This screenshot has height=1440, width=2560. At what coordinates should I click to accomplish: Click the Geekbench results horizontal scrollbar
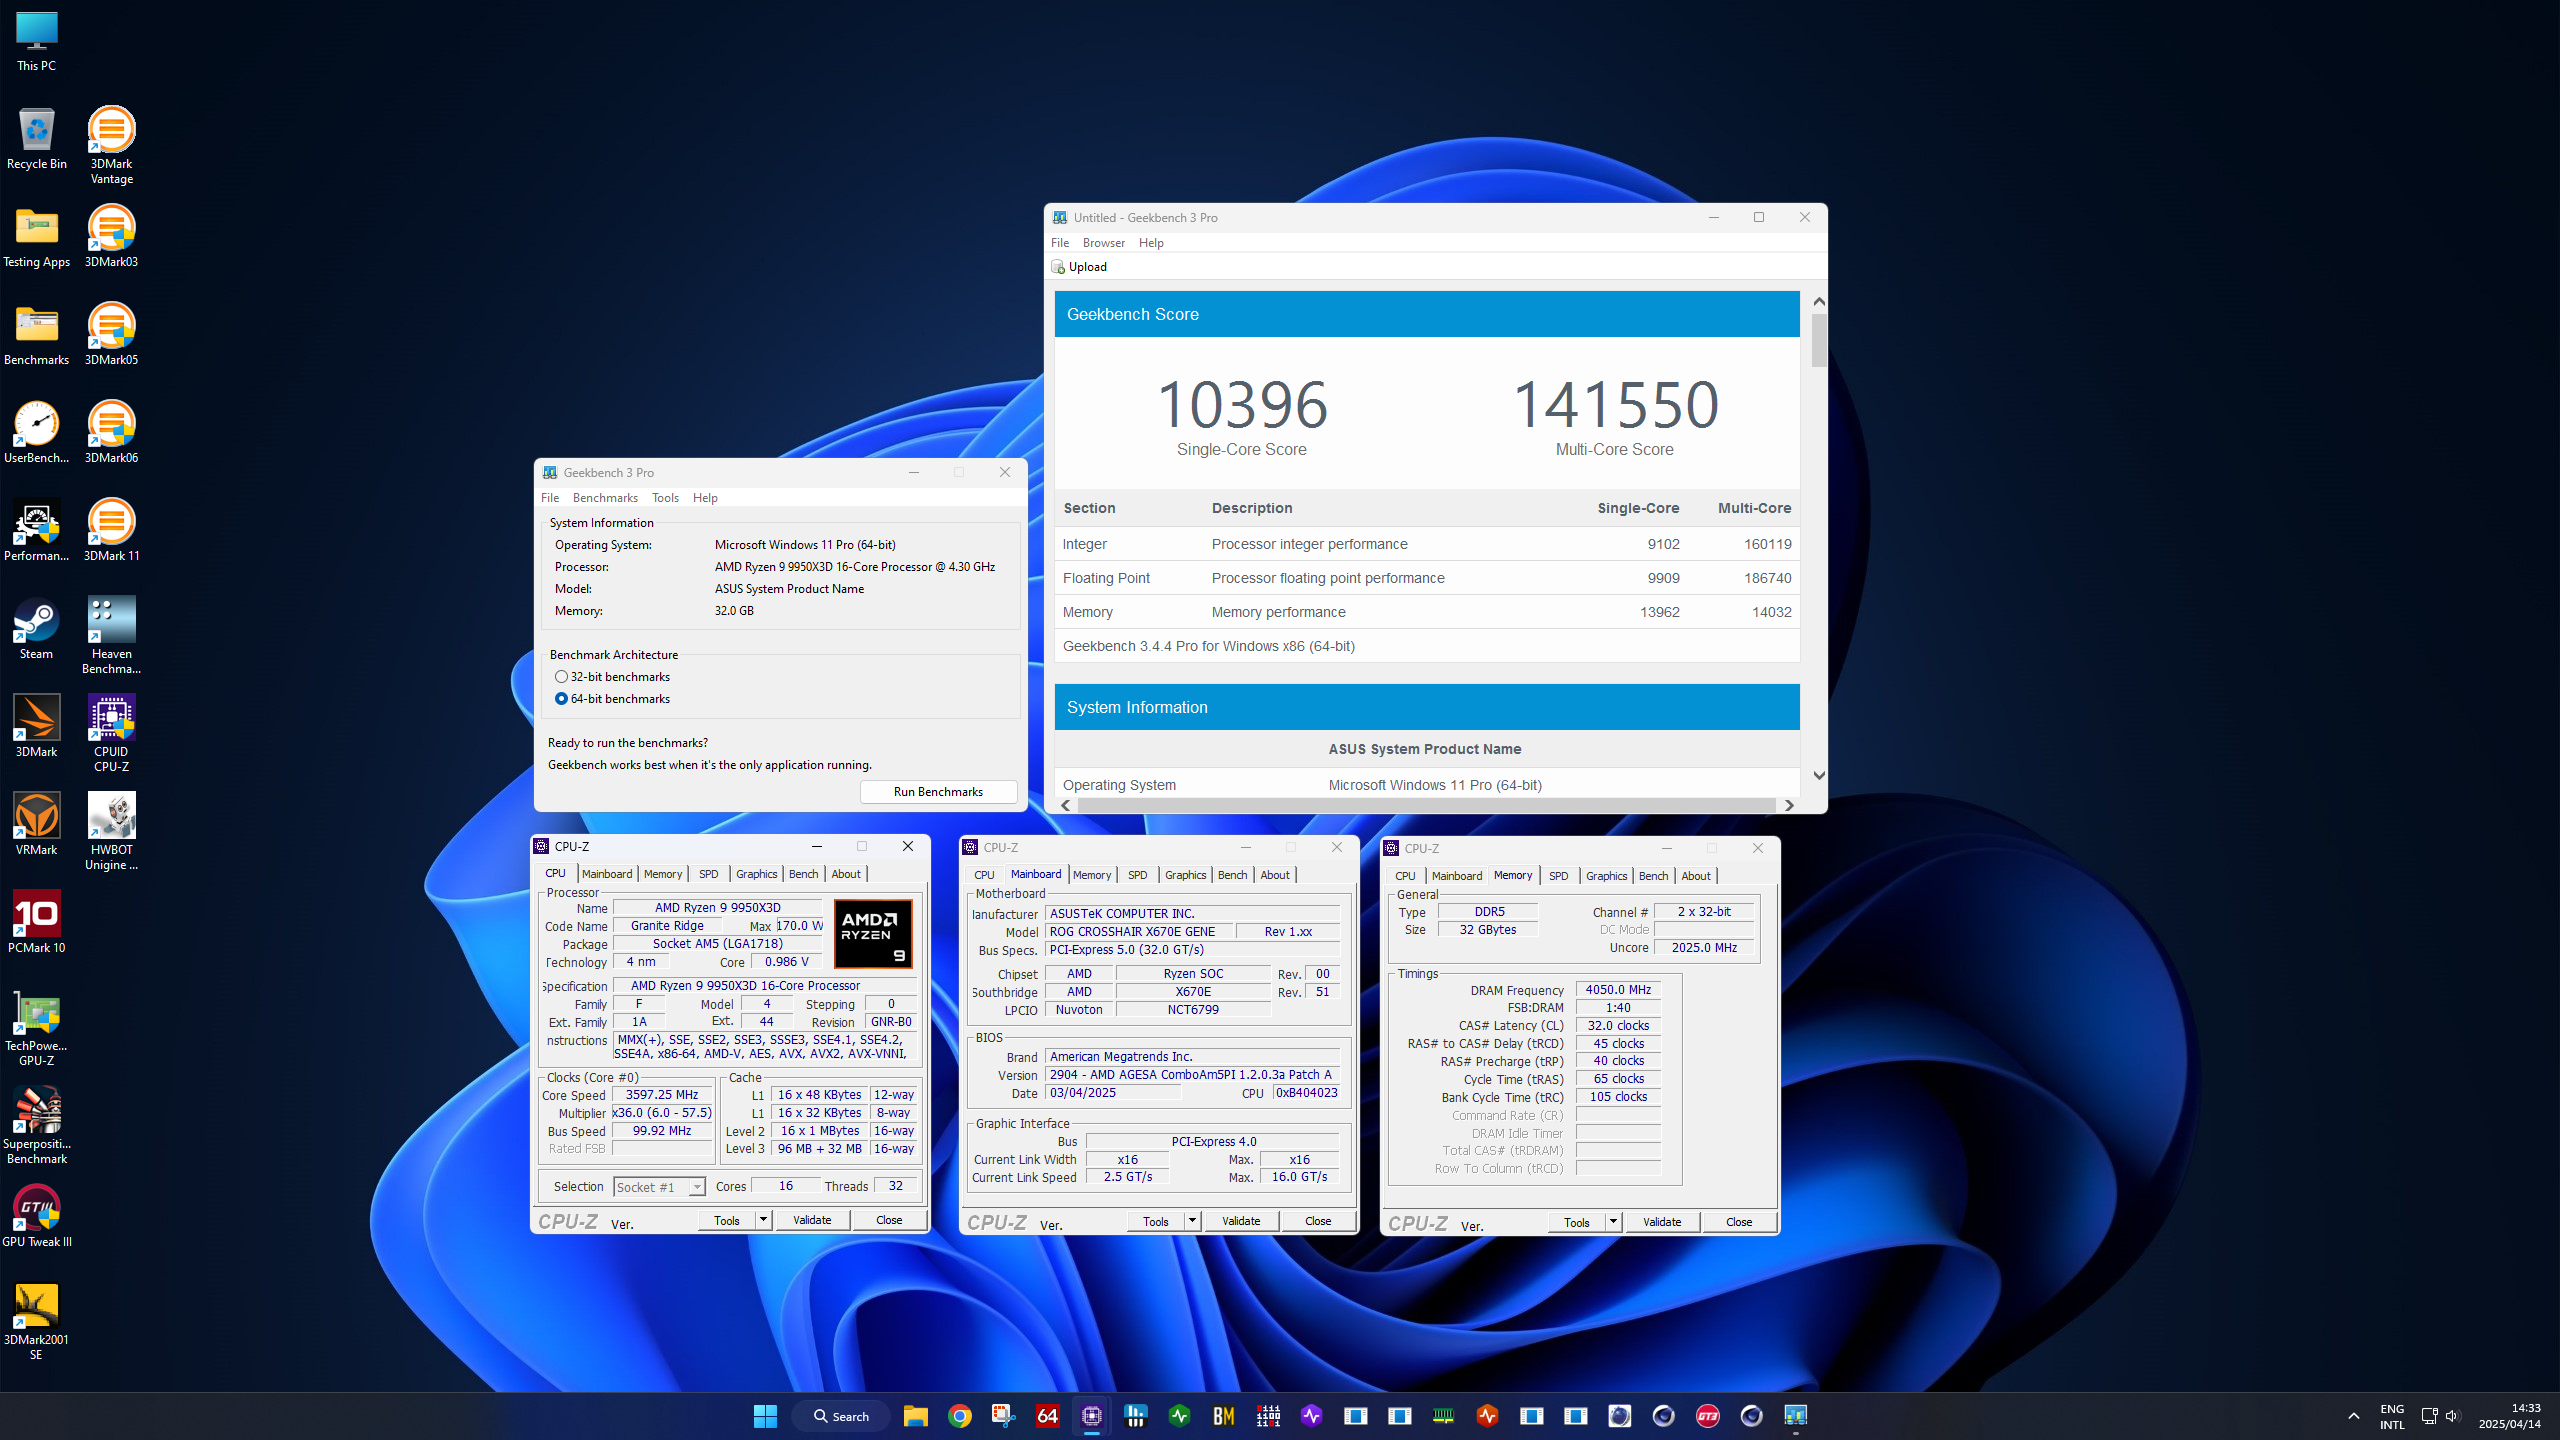(1427, 805)
